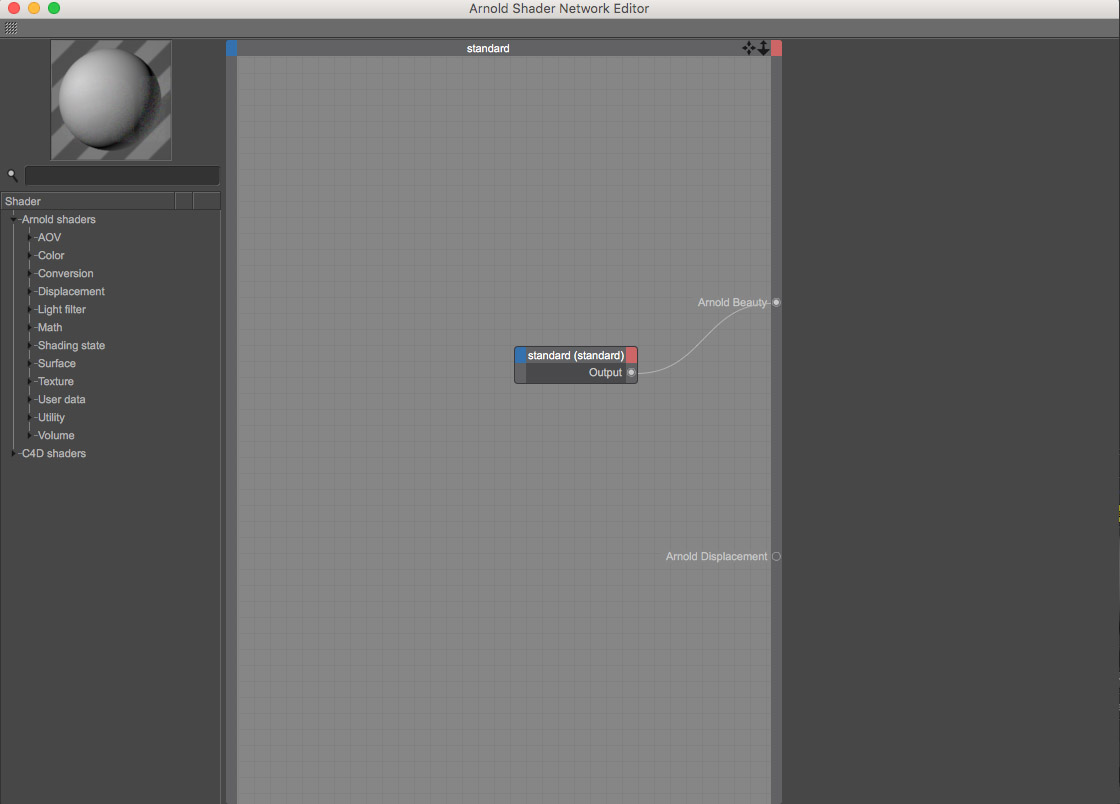
Task: Click the magnifier search icon
Action: click(x=13, y=175)
